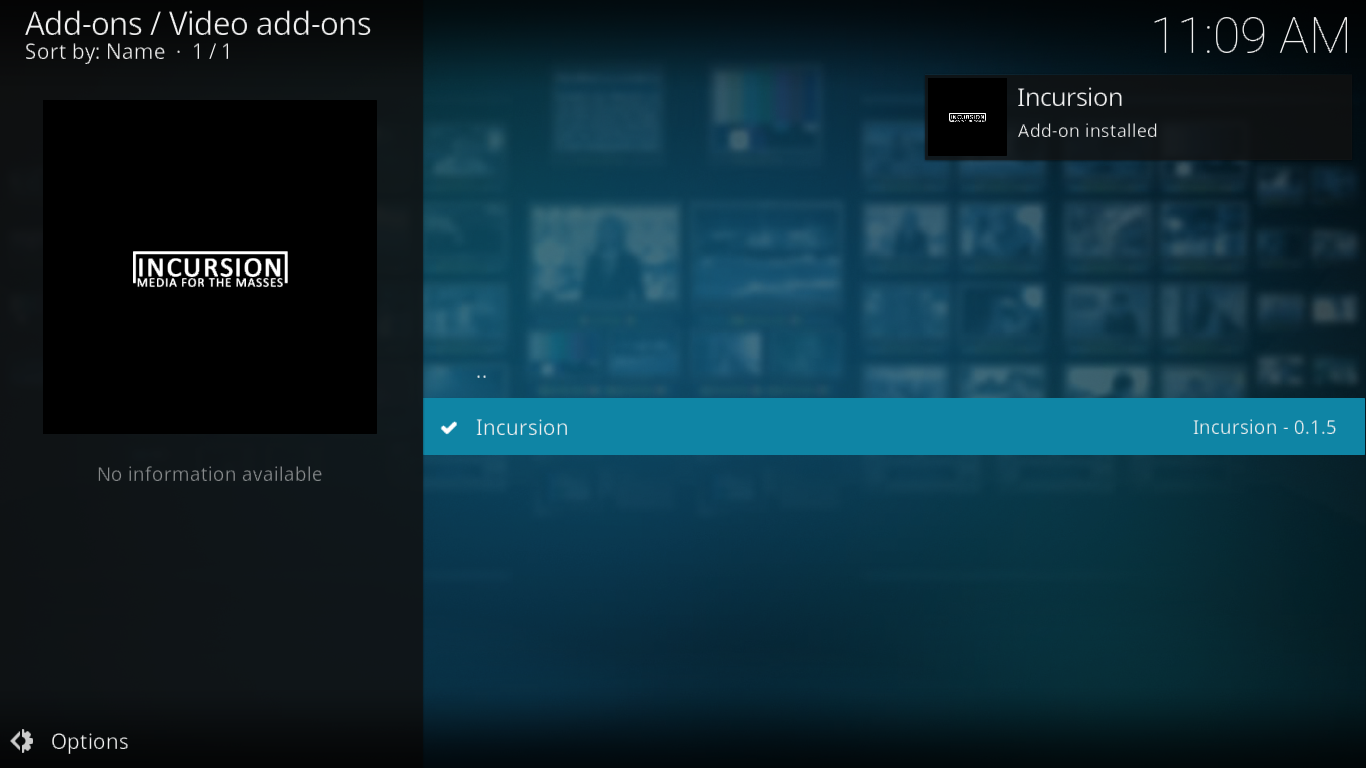Screen dimensions: 1366x768
Task: Click the 'Add-on installed' notification text
Action: click(1087, 131)
